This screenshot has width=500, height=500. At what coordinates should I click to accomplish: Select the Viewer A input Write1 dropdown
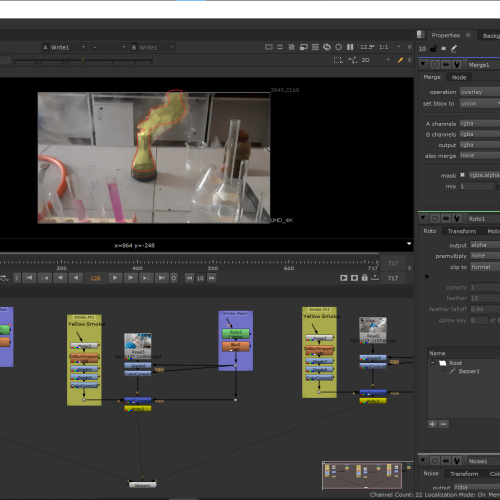pyautogui.click(x=64, y=47)
